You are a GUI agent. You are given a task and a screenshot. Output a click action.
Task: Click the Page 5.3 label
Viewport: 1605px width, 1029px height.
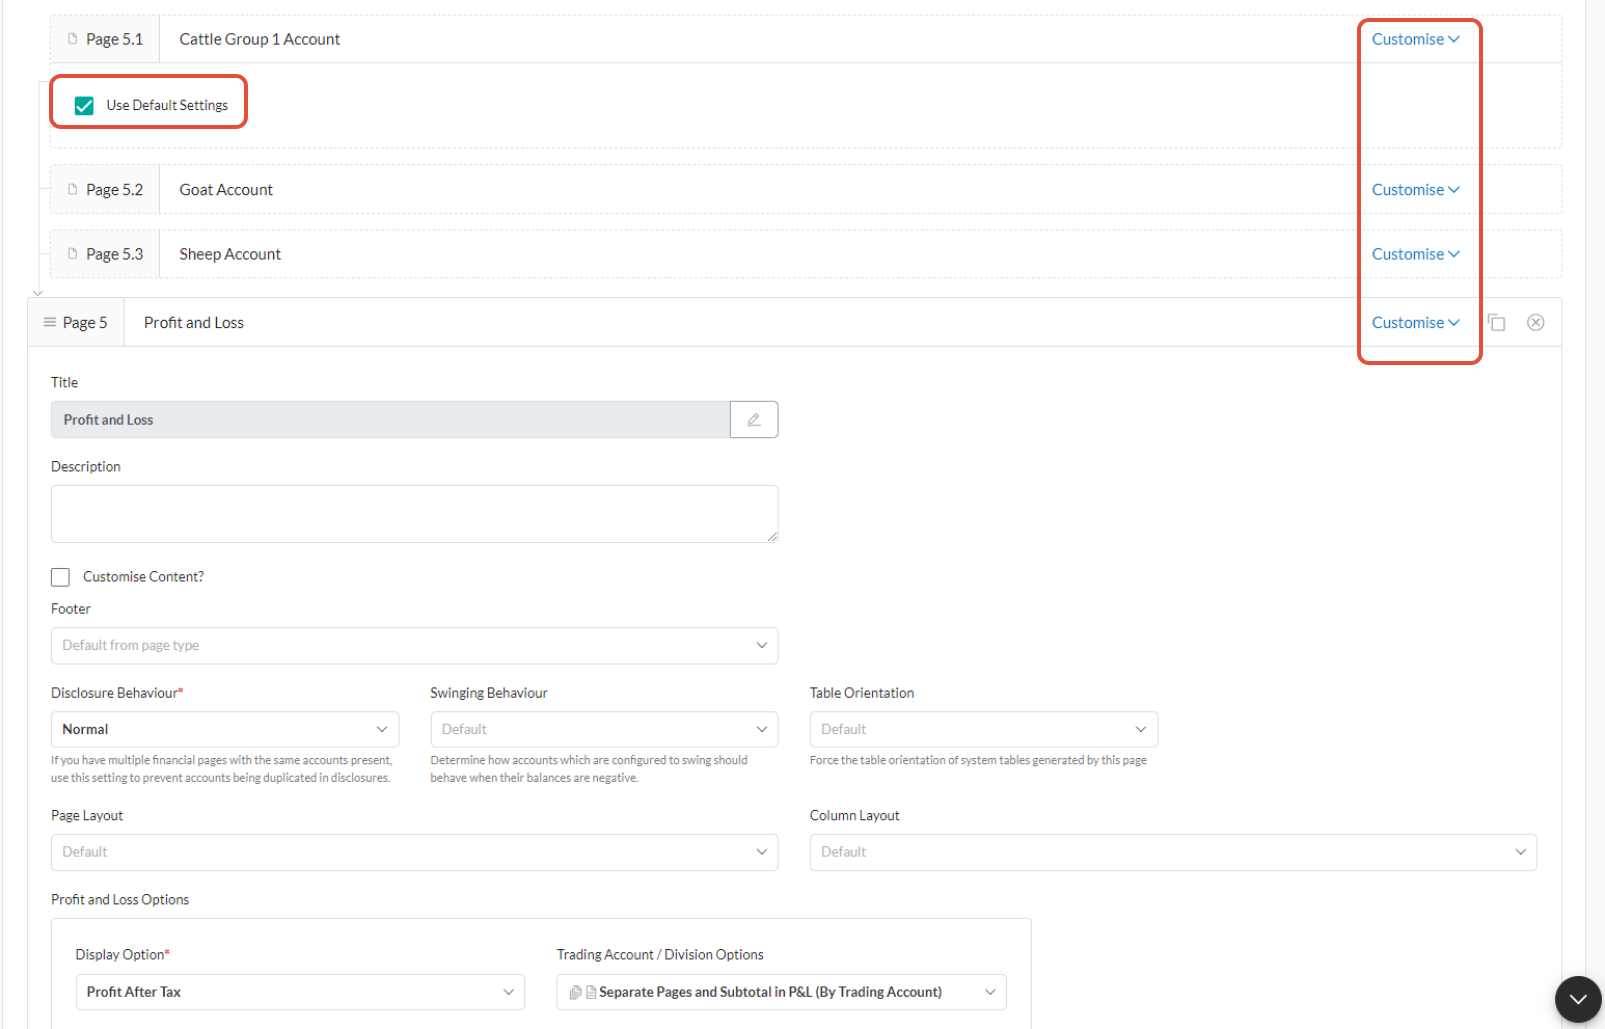click(x=114, y=254)
